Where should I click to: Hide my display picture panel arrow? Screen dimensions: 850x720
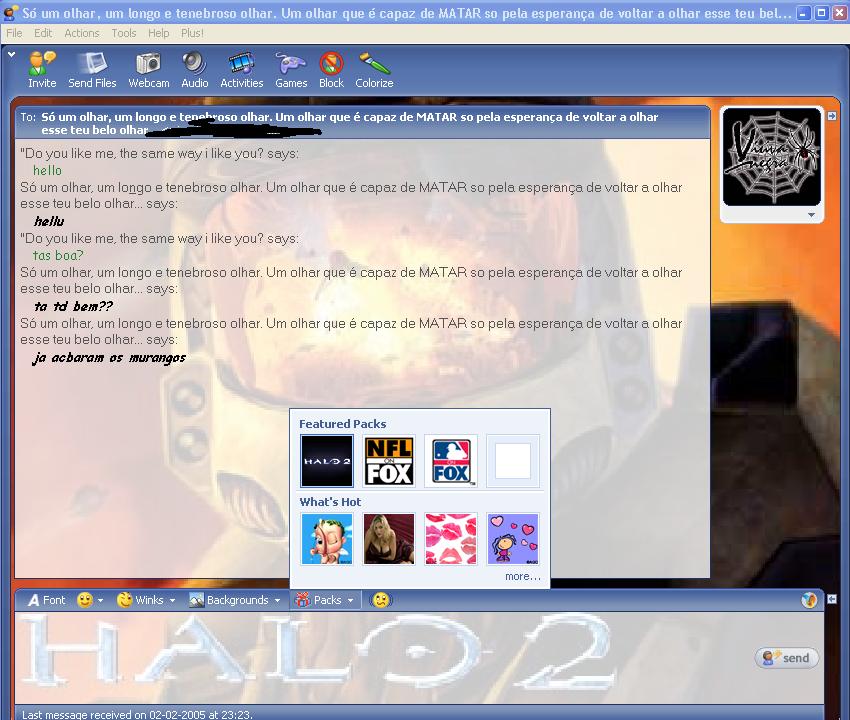click(832, 599)
